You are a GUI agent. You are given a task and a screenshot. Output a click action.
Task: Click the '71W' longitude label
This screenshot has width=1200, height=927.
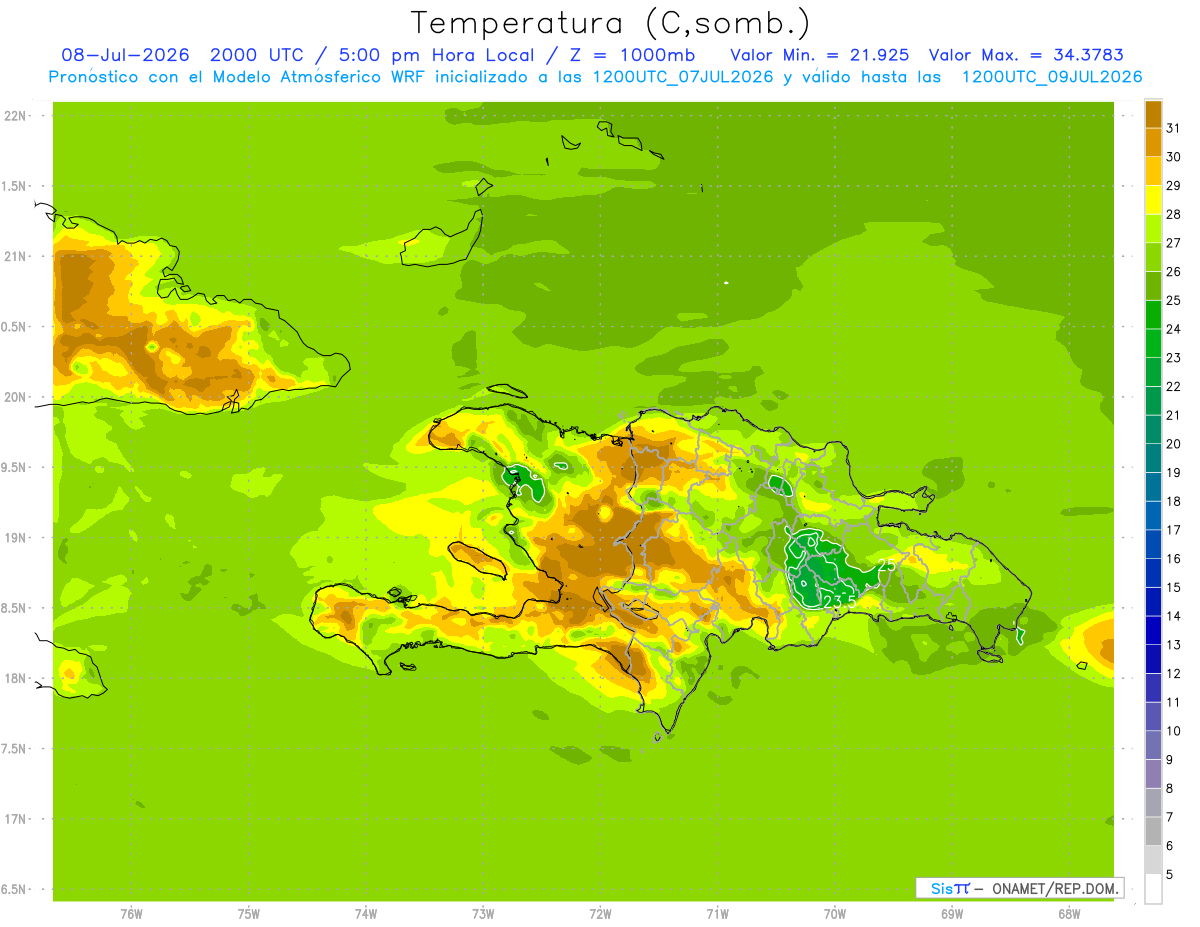point(717,914)
